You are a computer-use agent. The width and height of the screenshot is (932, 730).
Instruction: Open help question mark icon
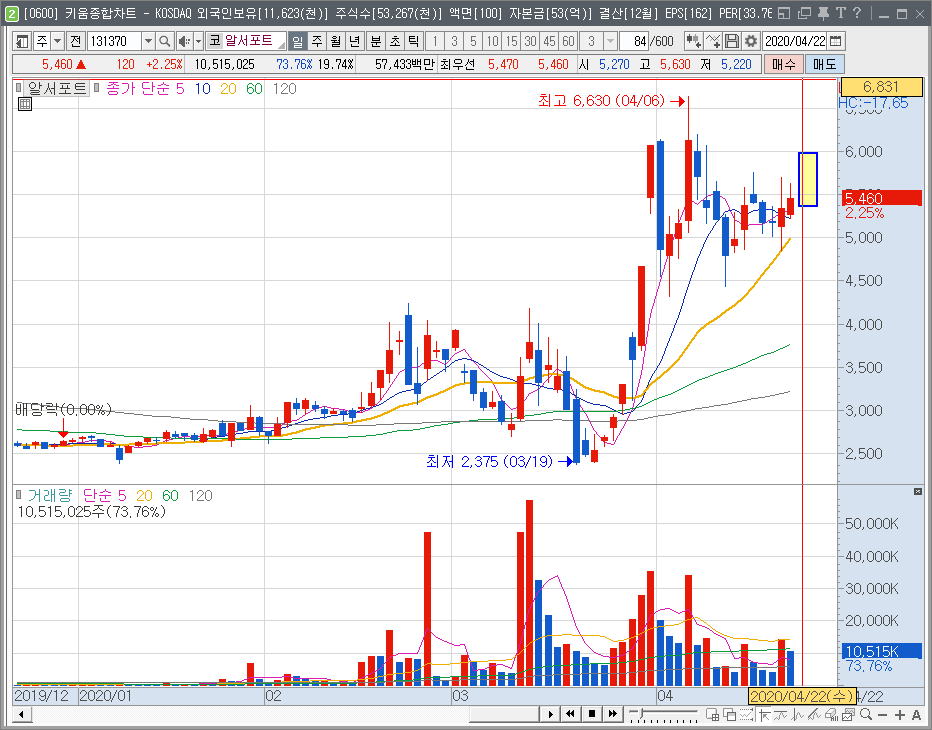click(857, 12)
